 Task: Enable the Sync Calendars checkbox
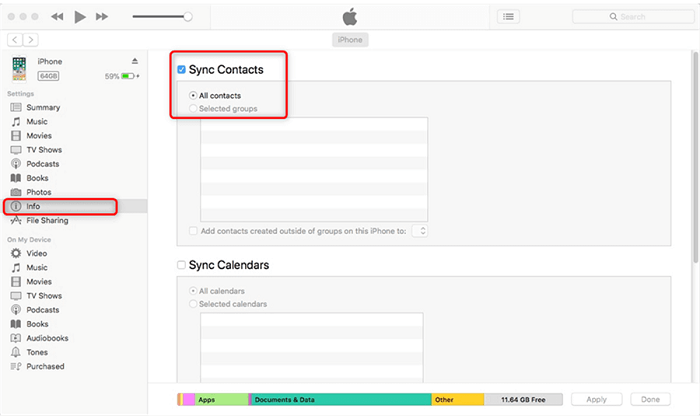click(x=181, y=265)
